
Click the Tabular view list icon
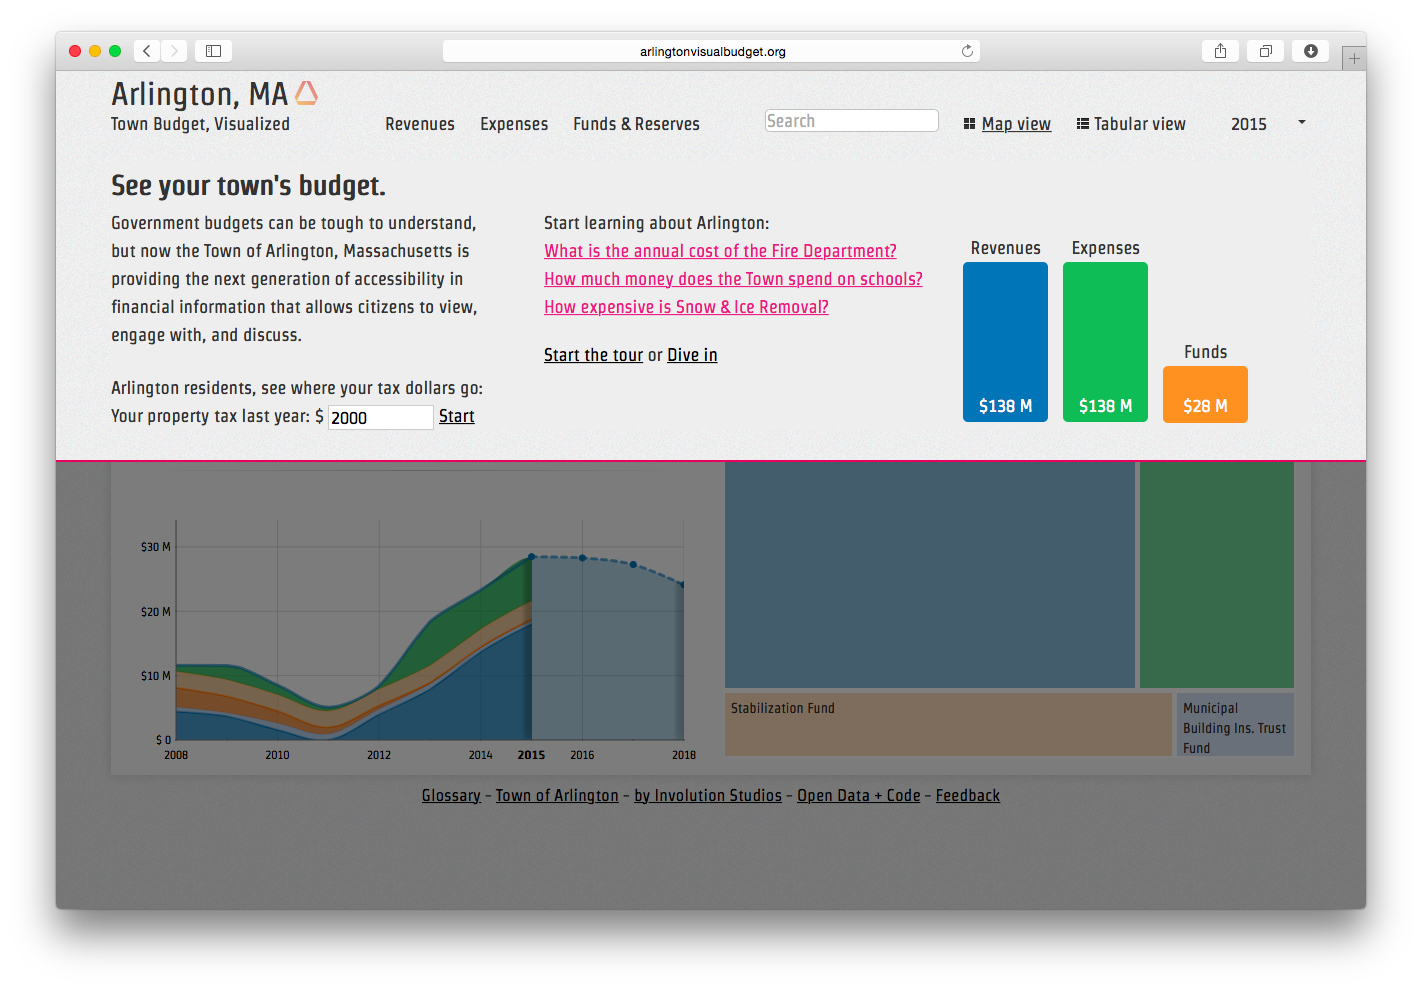1082,124
